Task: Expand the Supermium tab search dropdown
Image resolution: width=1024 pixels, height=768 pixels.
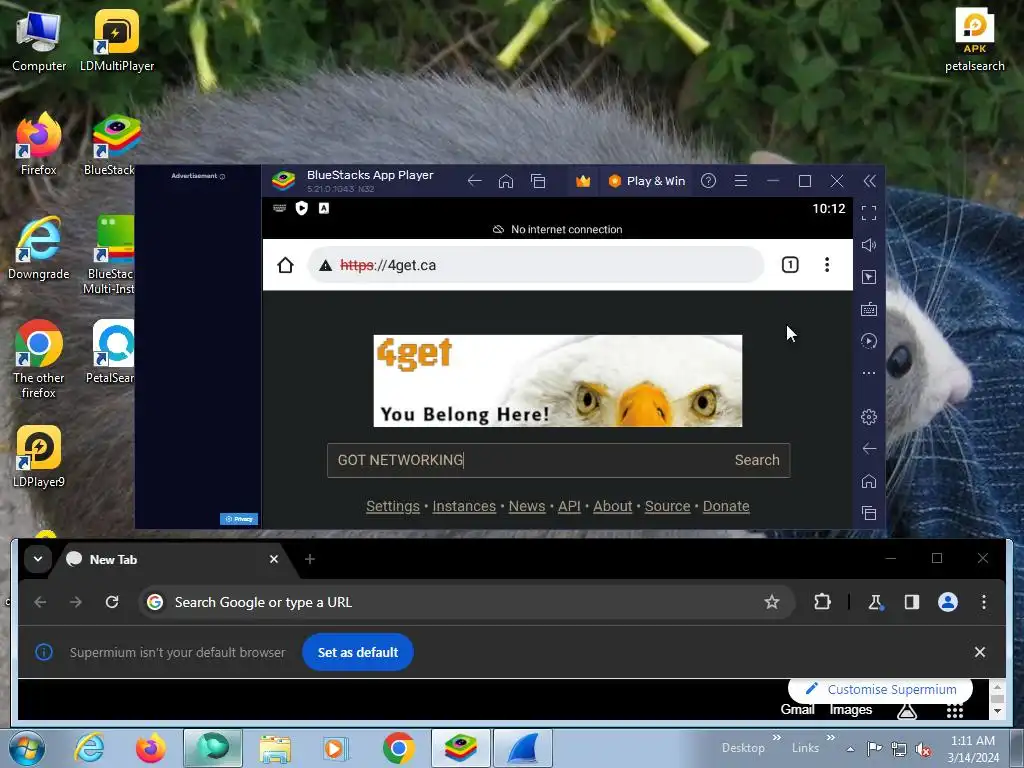Action: point(38,559)
